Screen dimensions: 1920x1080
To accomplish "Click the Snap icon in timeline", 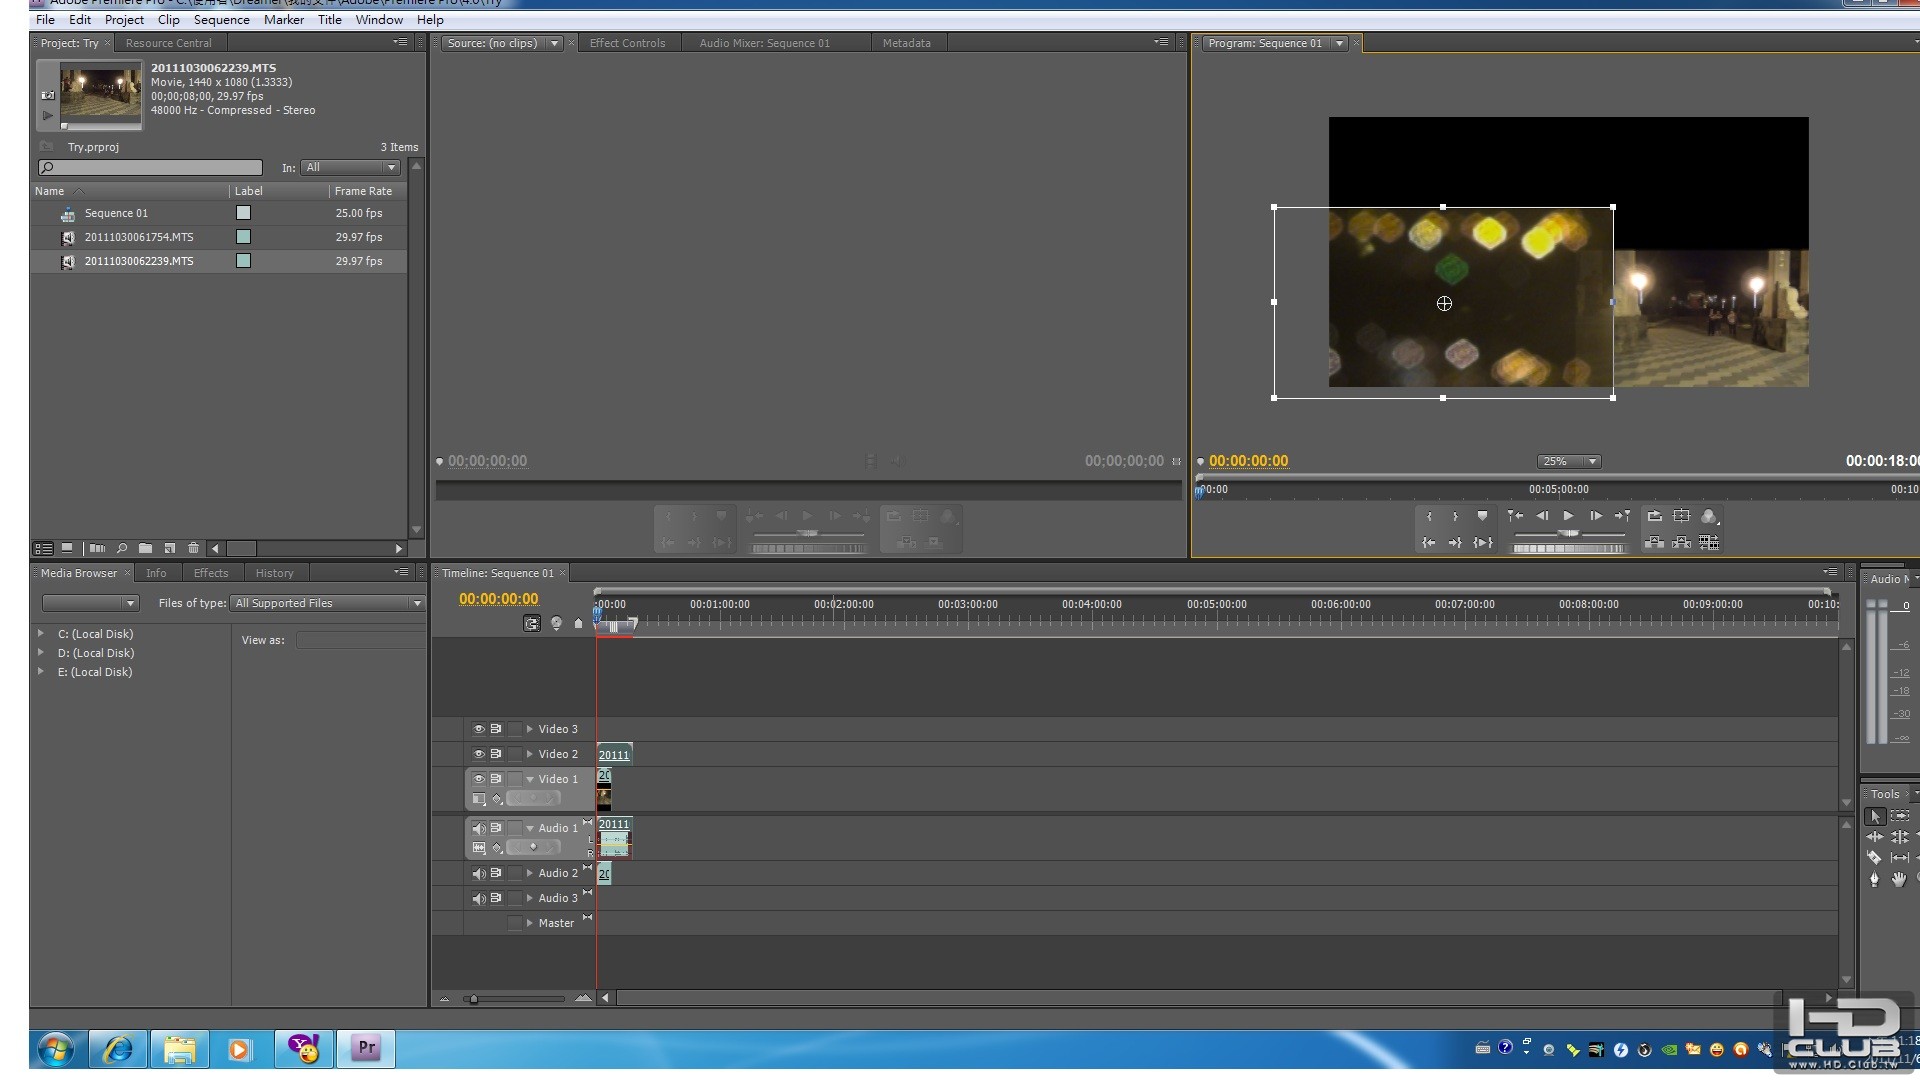I will pos(532,624).
